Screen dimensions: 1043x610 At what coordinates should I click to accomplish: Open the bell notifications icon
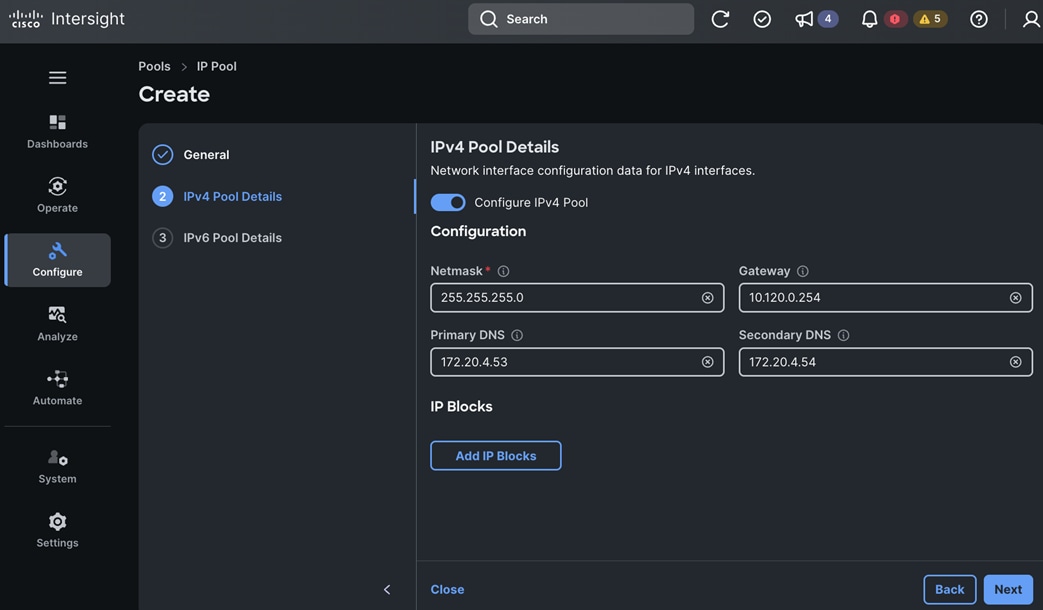pyautogui.click(x=869, y=19)
